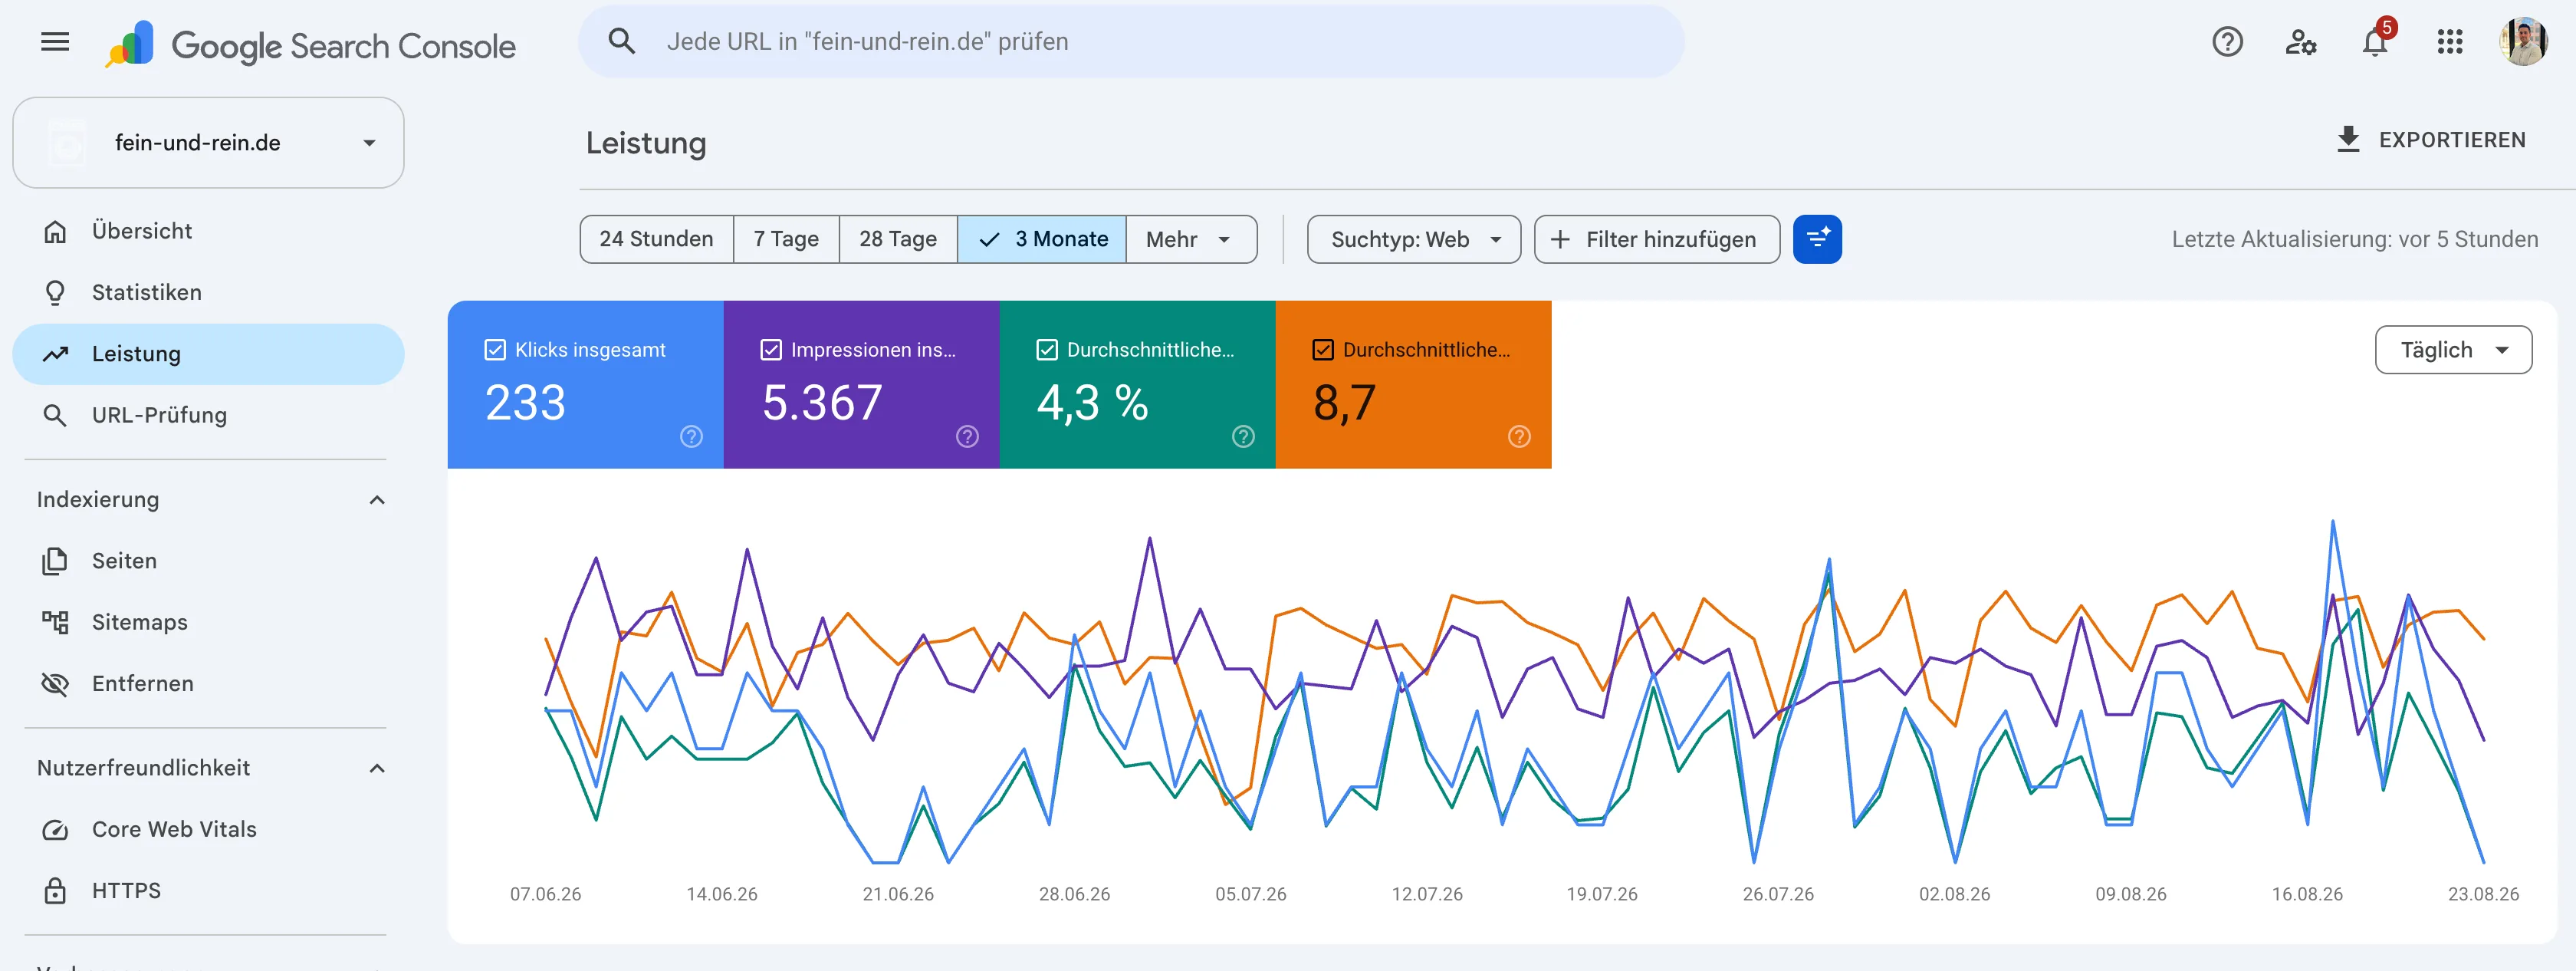Screen dimensions: 2576x971
Task: Click Filter hinzufügen
Action: (x=1656, y=239)
